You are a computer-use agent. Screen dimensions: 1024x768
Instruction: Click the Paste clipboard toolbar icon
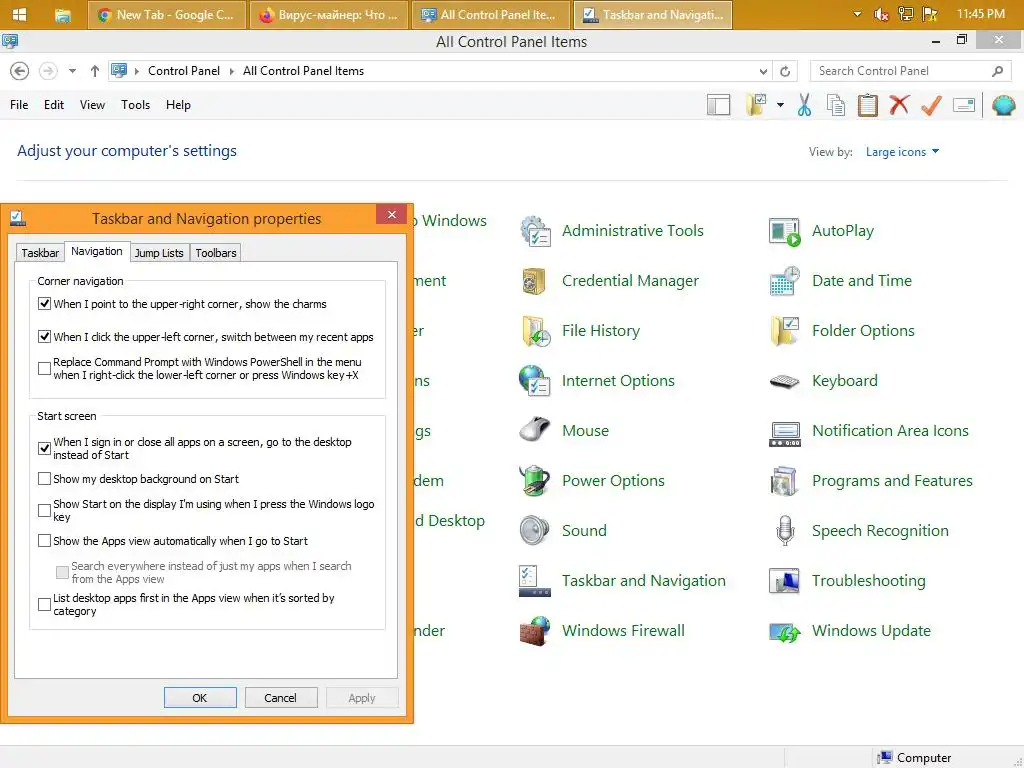click(x=867, y=105)
